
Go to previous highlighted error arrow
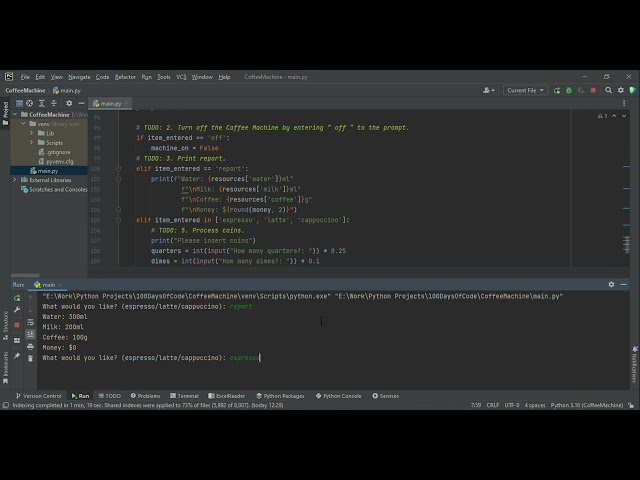tap(614, 116)
